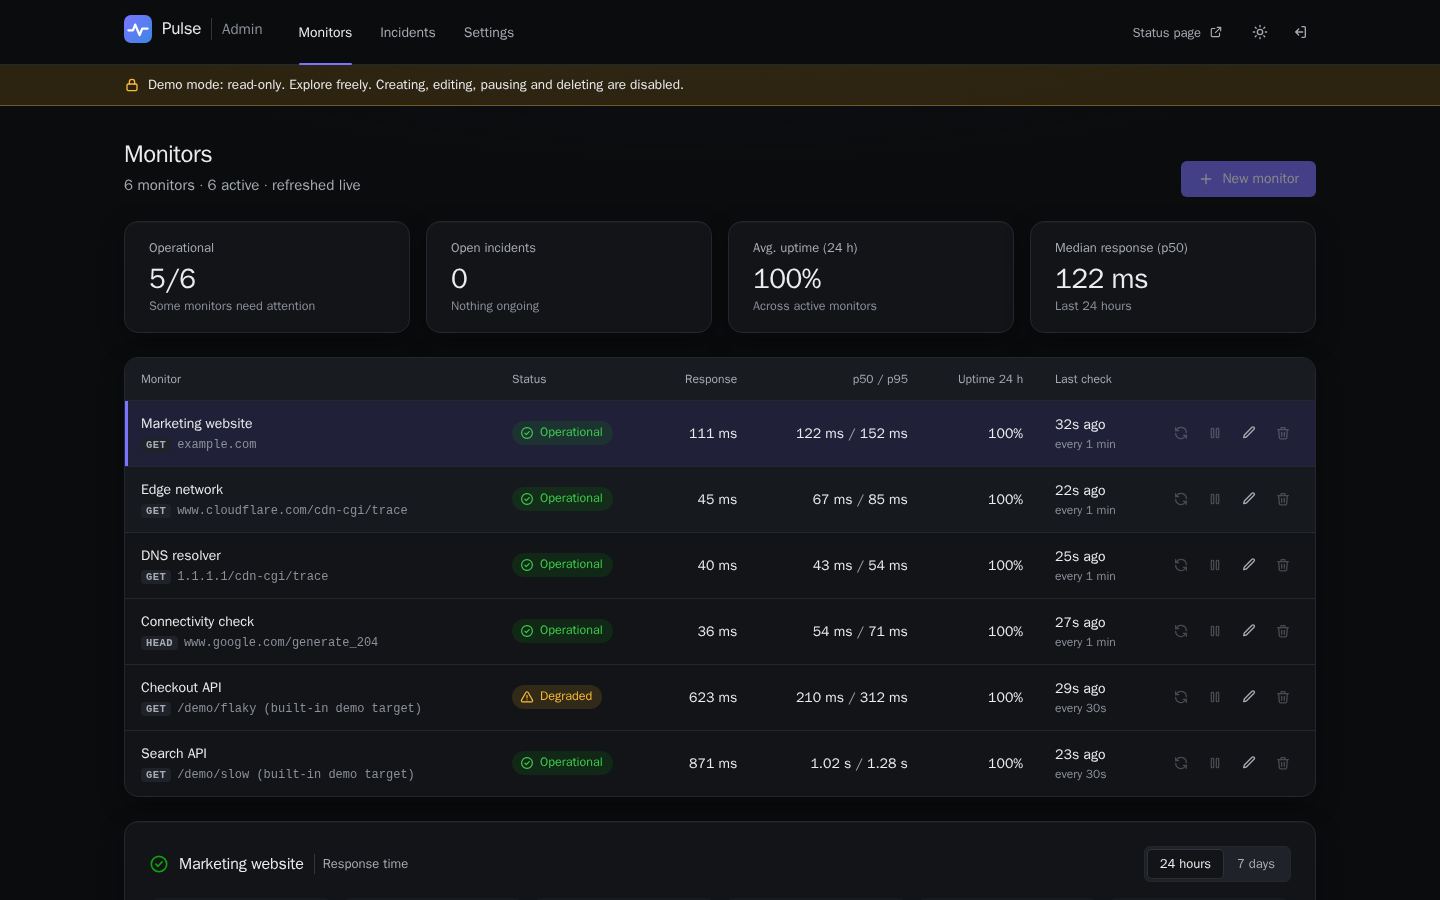
Task: Select the Search API row name
Action: click(x=174, y=754)
